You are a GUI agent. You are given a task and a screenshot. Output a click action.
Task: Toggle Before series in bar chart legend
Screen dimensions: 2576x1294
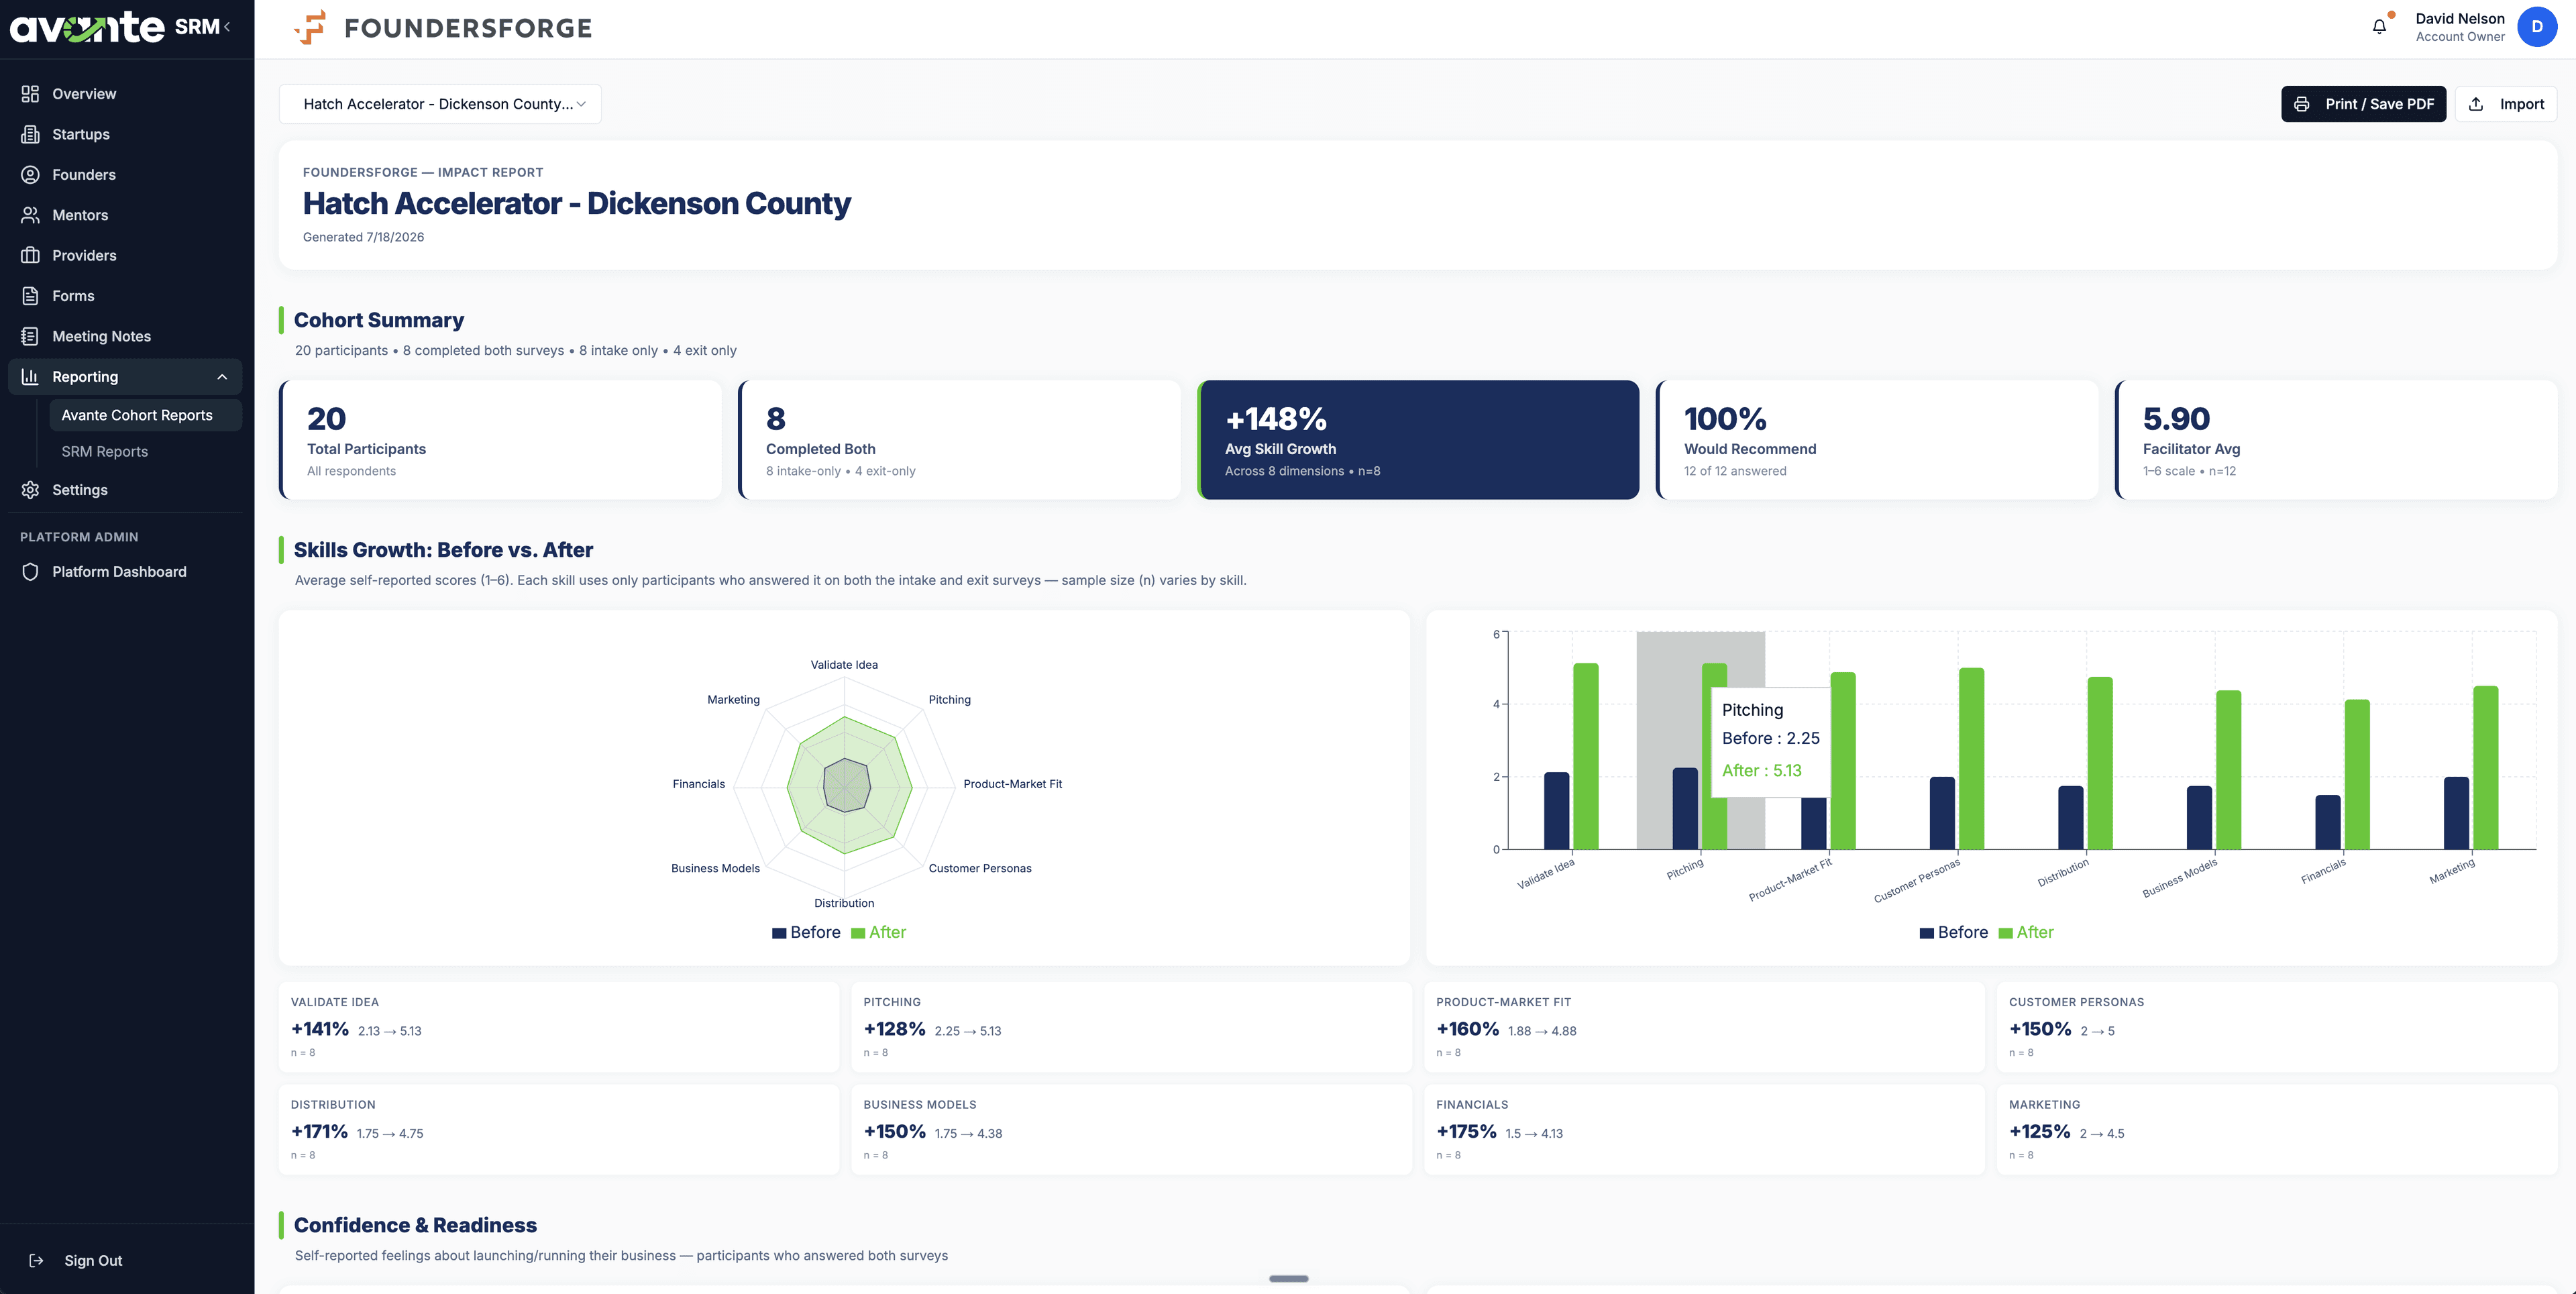point(1954,932)
